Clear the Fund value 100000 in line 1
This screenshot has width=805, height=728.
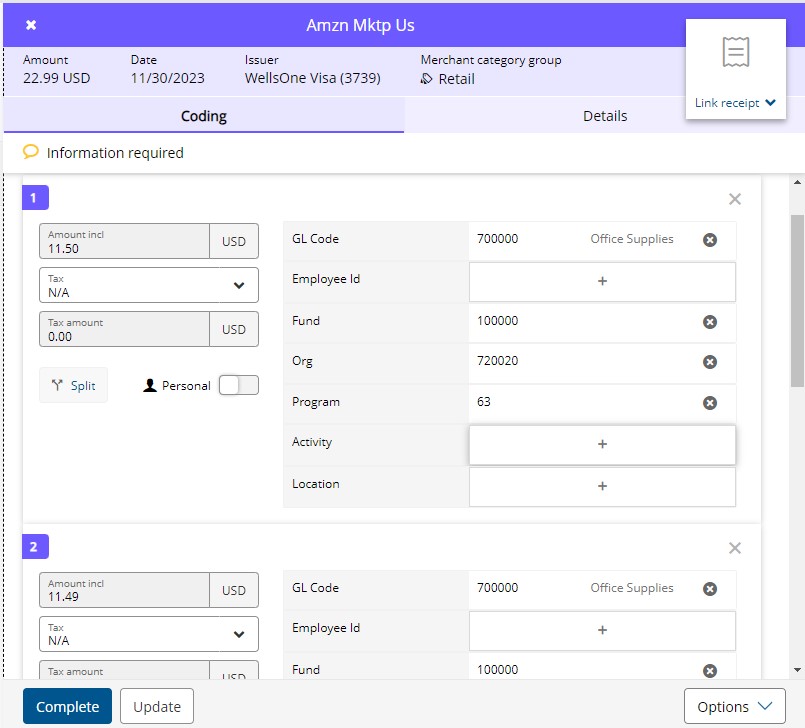click(x=710, y=322)
